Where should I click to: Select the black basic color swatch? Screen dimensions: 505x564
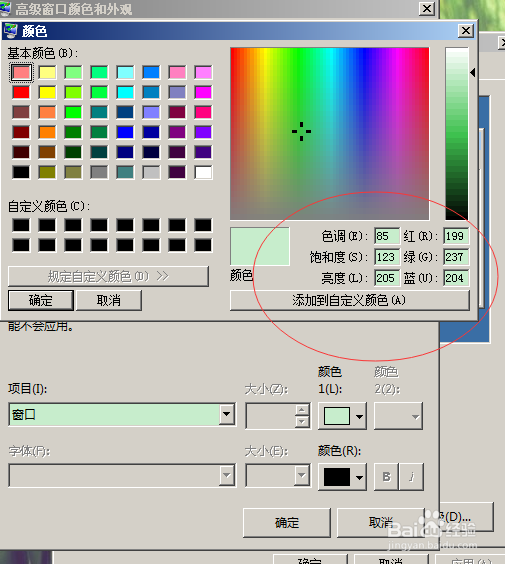coord(21,172)
